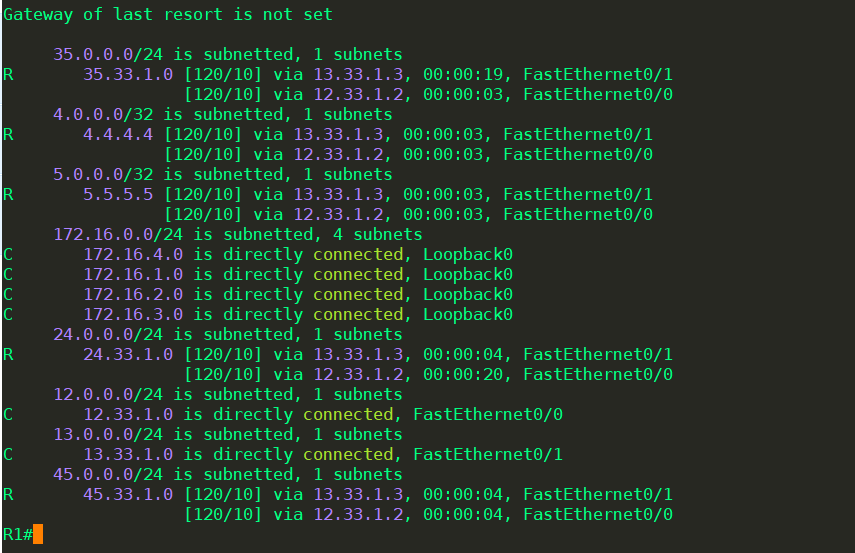855x553 pixels.
Task: Click the 12.33.1.0 directly connected entry
Action: click(x=323, y=414)
